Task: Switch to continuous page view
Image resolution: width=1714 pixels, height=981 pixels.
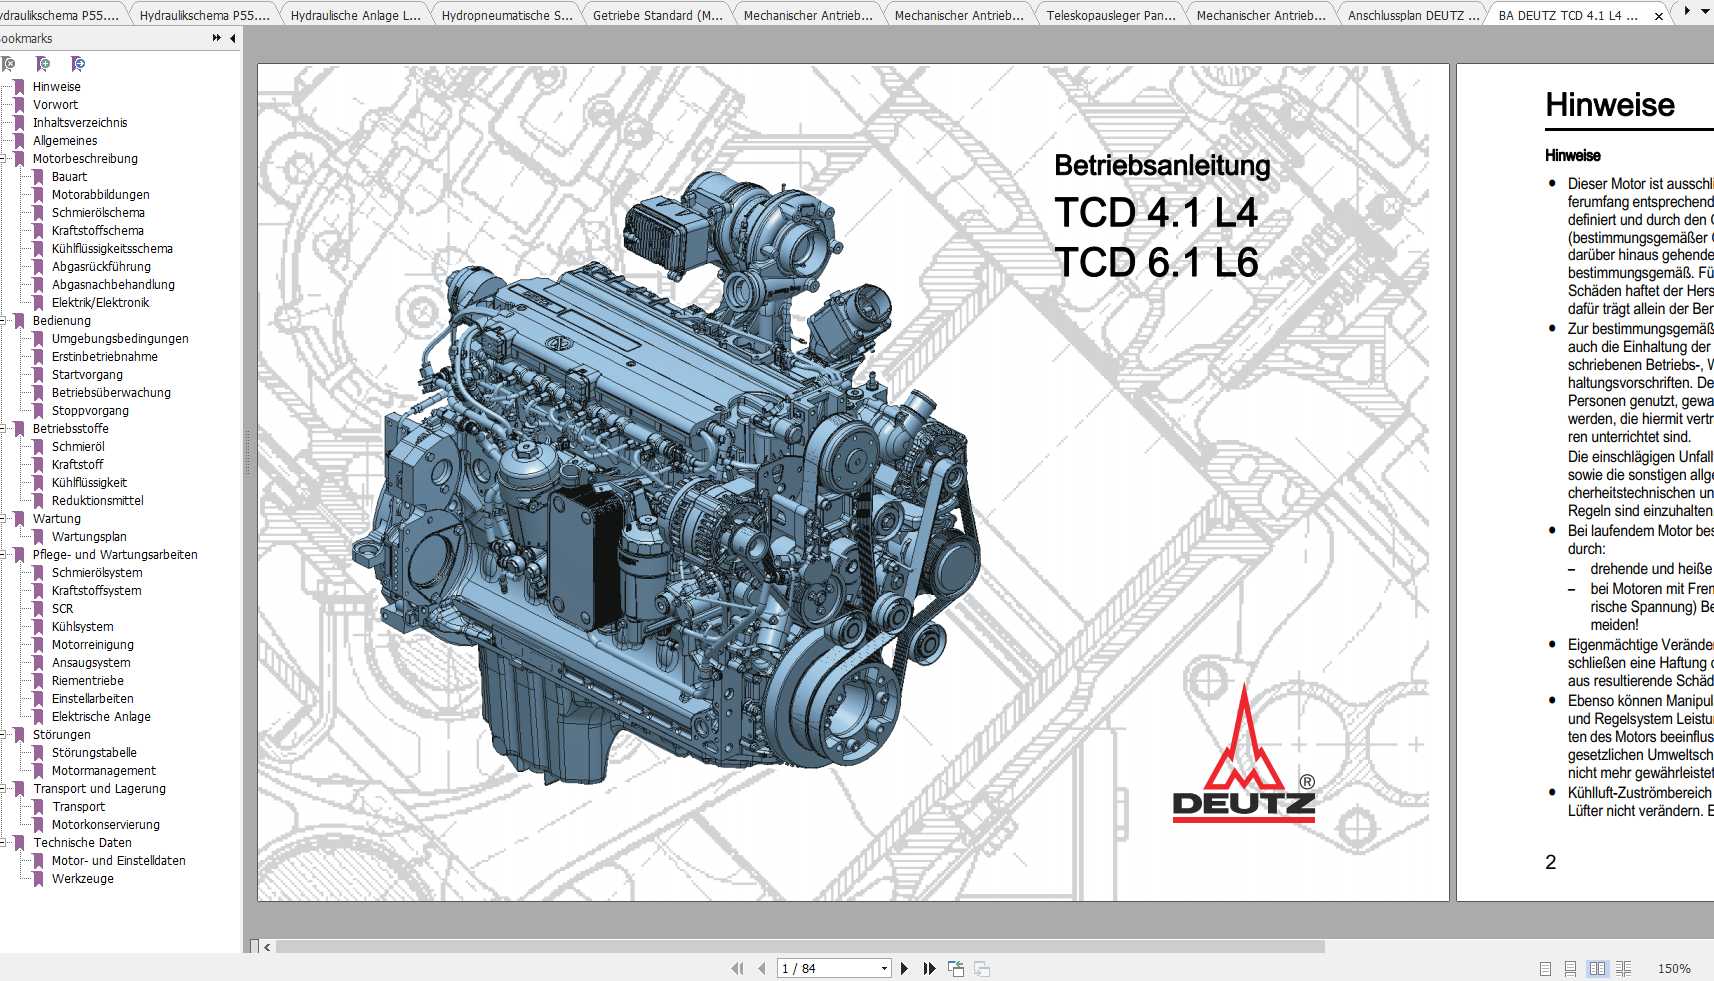Action: point(1570,968)
